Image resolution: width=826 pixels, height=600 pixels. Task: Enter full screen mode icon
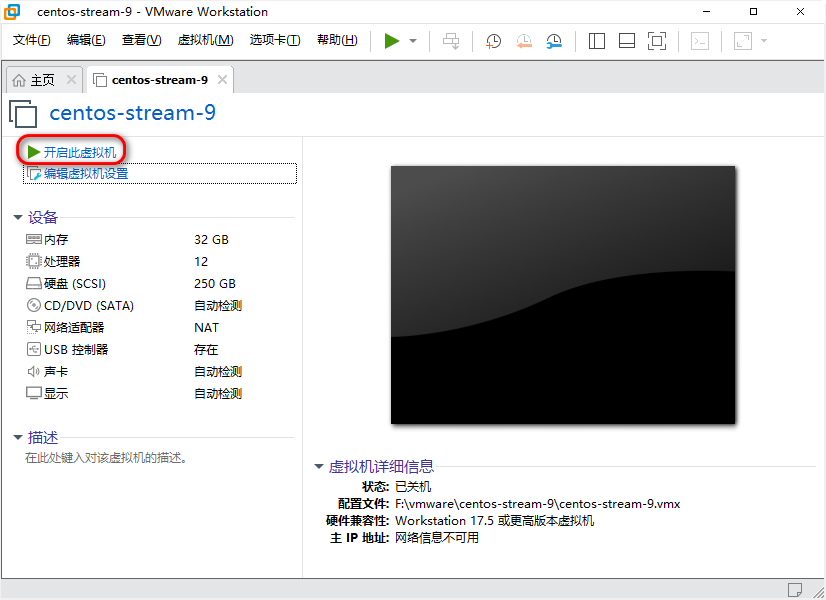(656, 41)
